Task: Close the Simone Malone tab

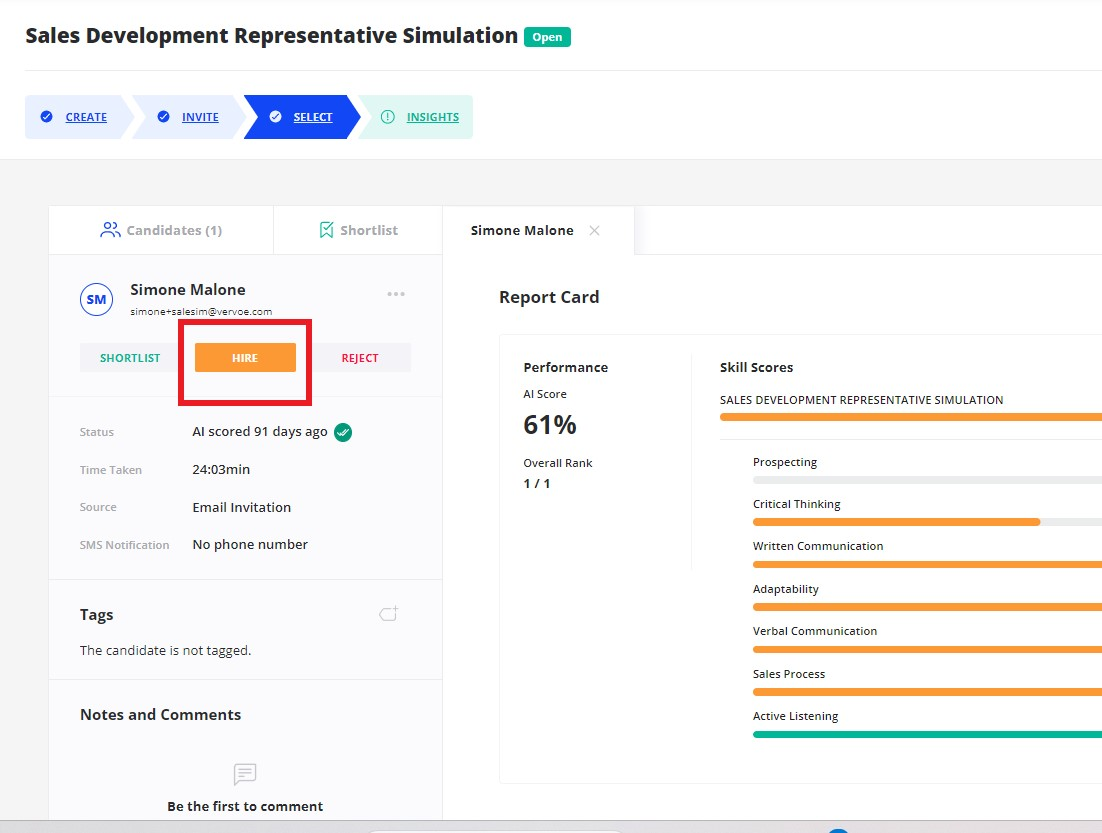Action: tap(595, 231)
